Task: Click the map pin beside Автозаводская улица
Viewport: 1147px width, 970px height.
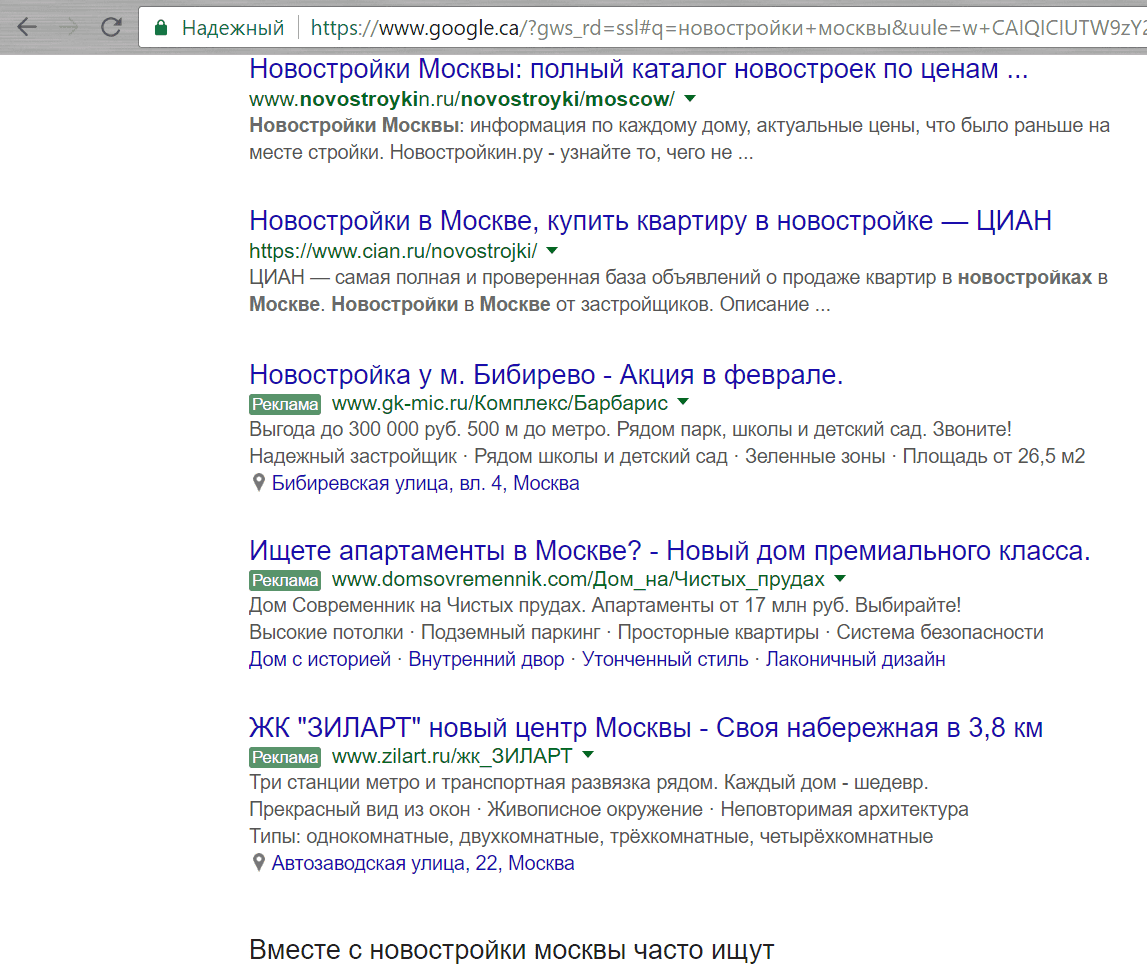Action: 258,863
